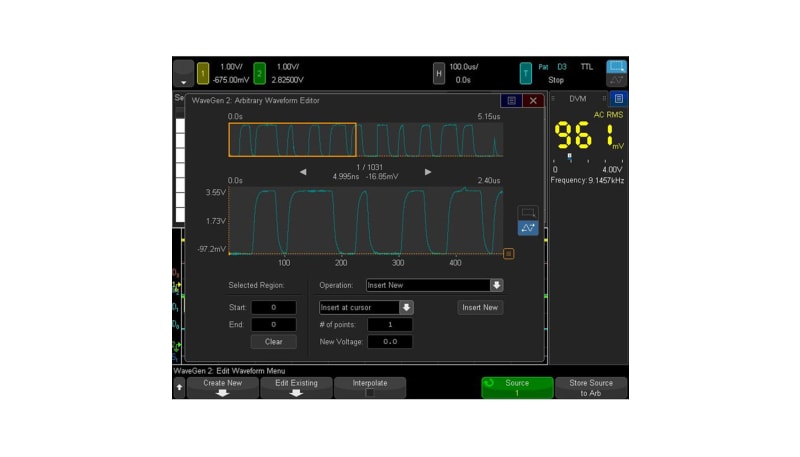Close the Arbitrary Waveform Editor dialog
Image resolution: width=800 pixels, height=457 pixels.
click(x=533, y=100)
